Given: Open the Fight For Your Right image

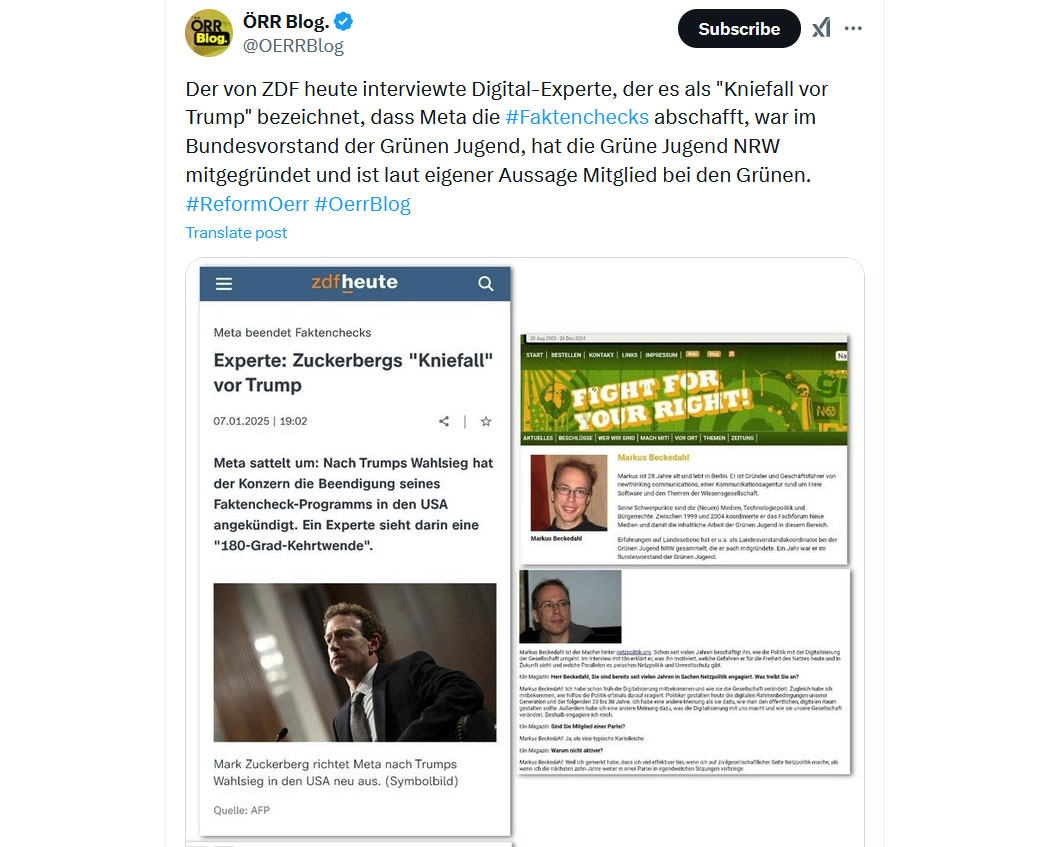Looking at the screenshot, I should (x=684, y=449).
